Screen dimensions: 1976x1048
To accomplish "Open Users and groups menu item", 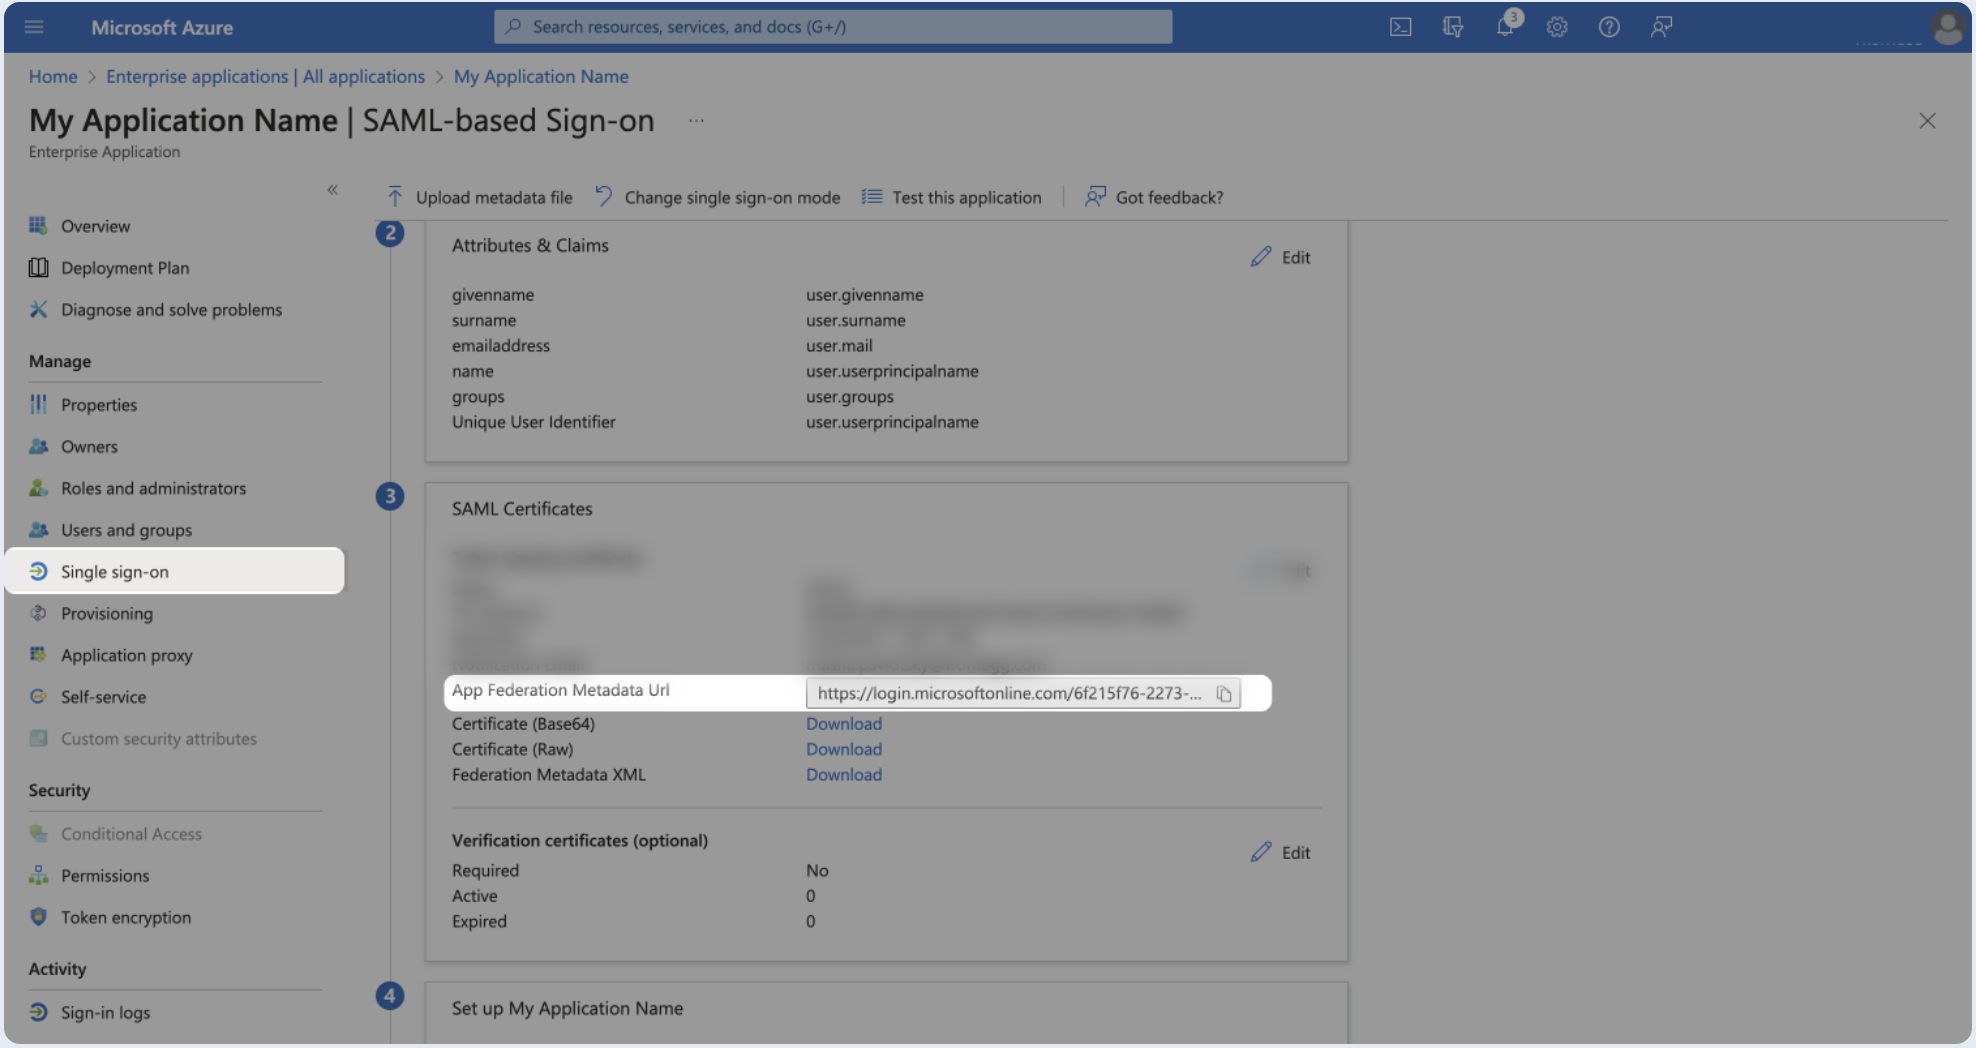I will (126, 530).
